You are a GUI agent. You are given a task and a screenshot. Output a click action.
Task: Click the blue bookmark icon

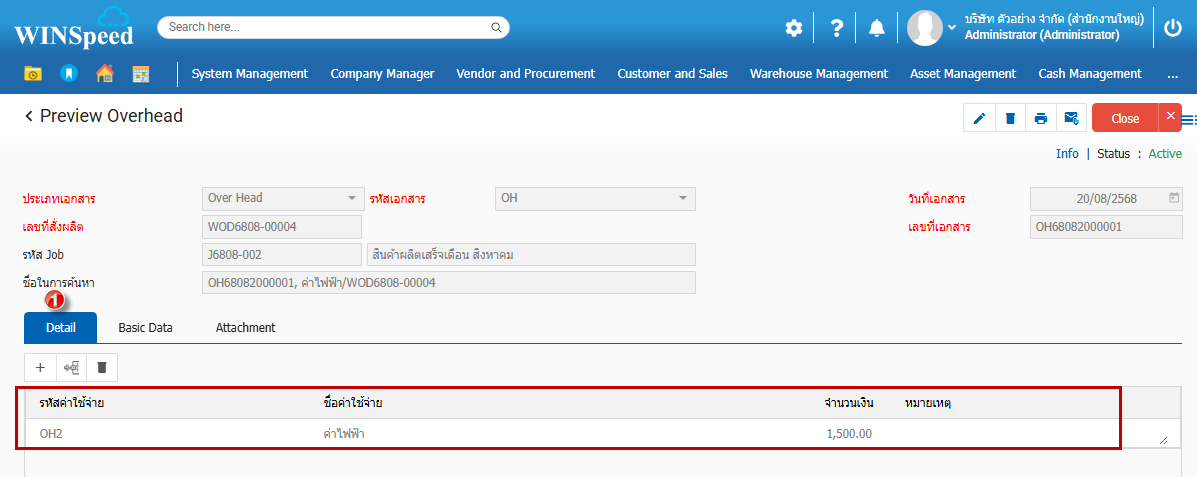(x=68, y=73)
